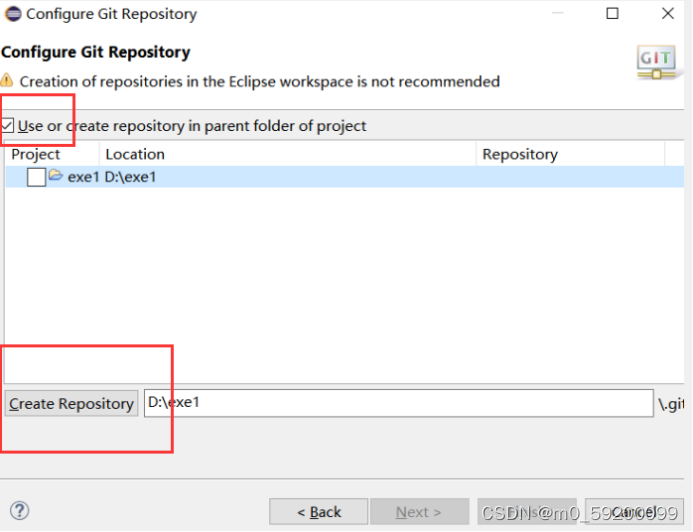The height and width of the screenshot is (532, 693).
Task: Open help via question mark icon
Action: point(19,511)
